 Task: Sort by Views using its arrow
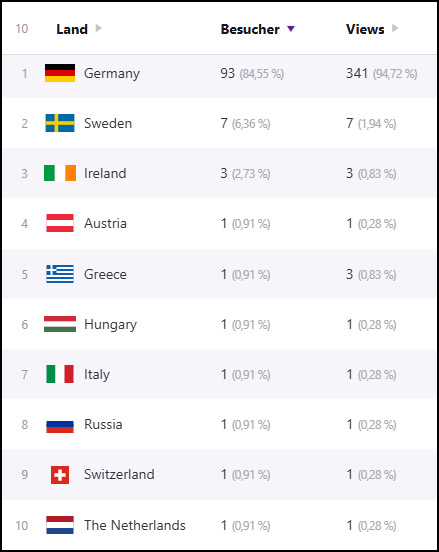tap(395, 28)
